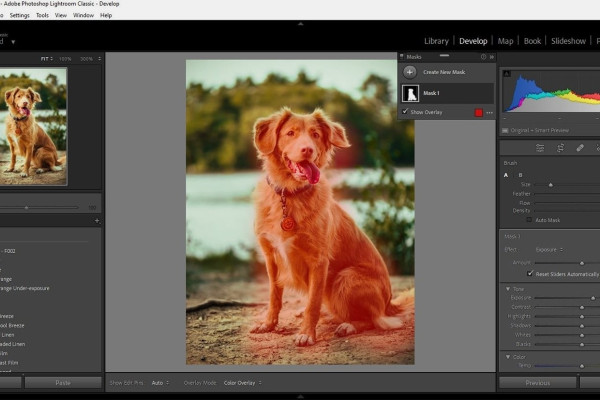
Task: Open the 300% zoom dropdown
Action: point(90,59)
